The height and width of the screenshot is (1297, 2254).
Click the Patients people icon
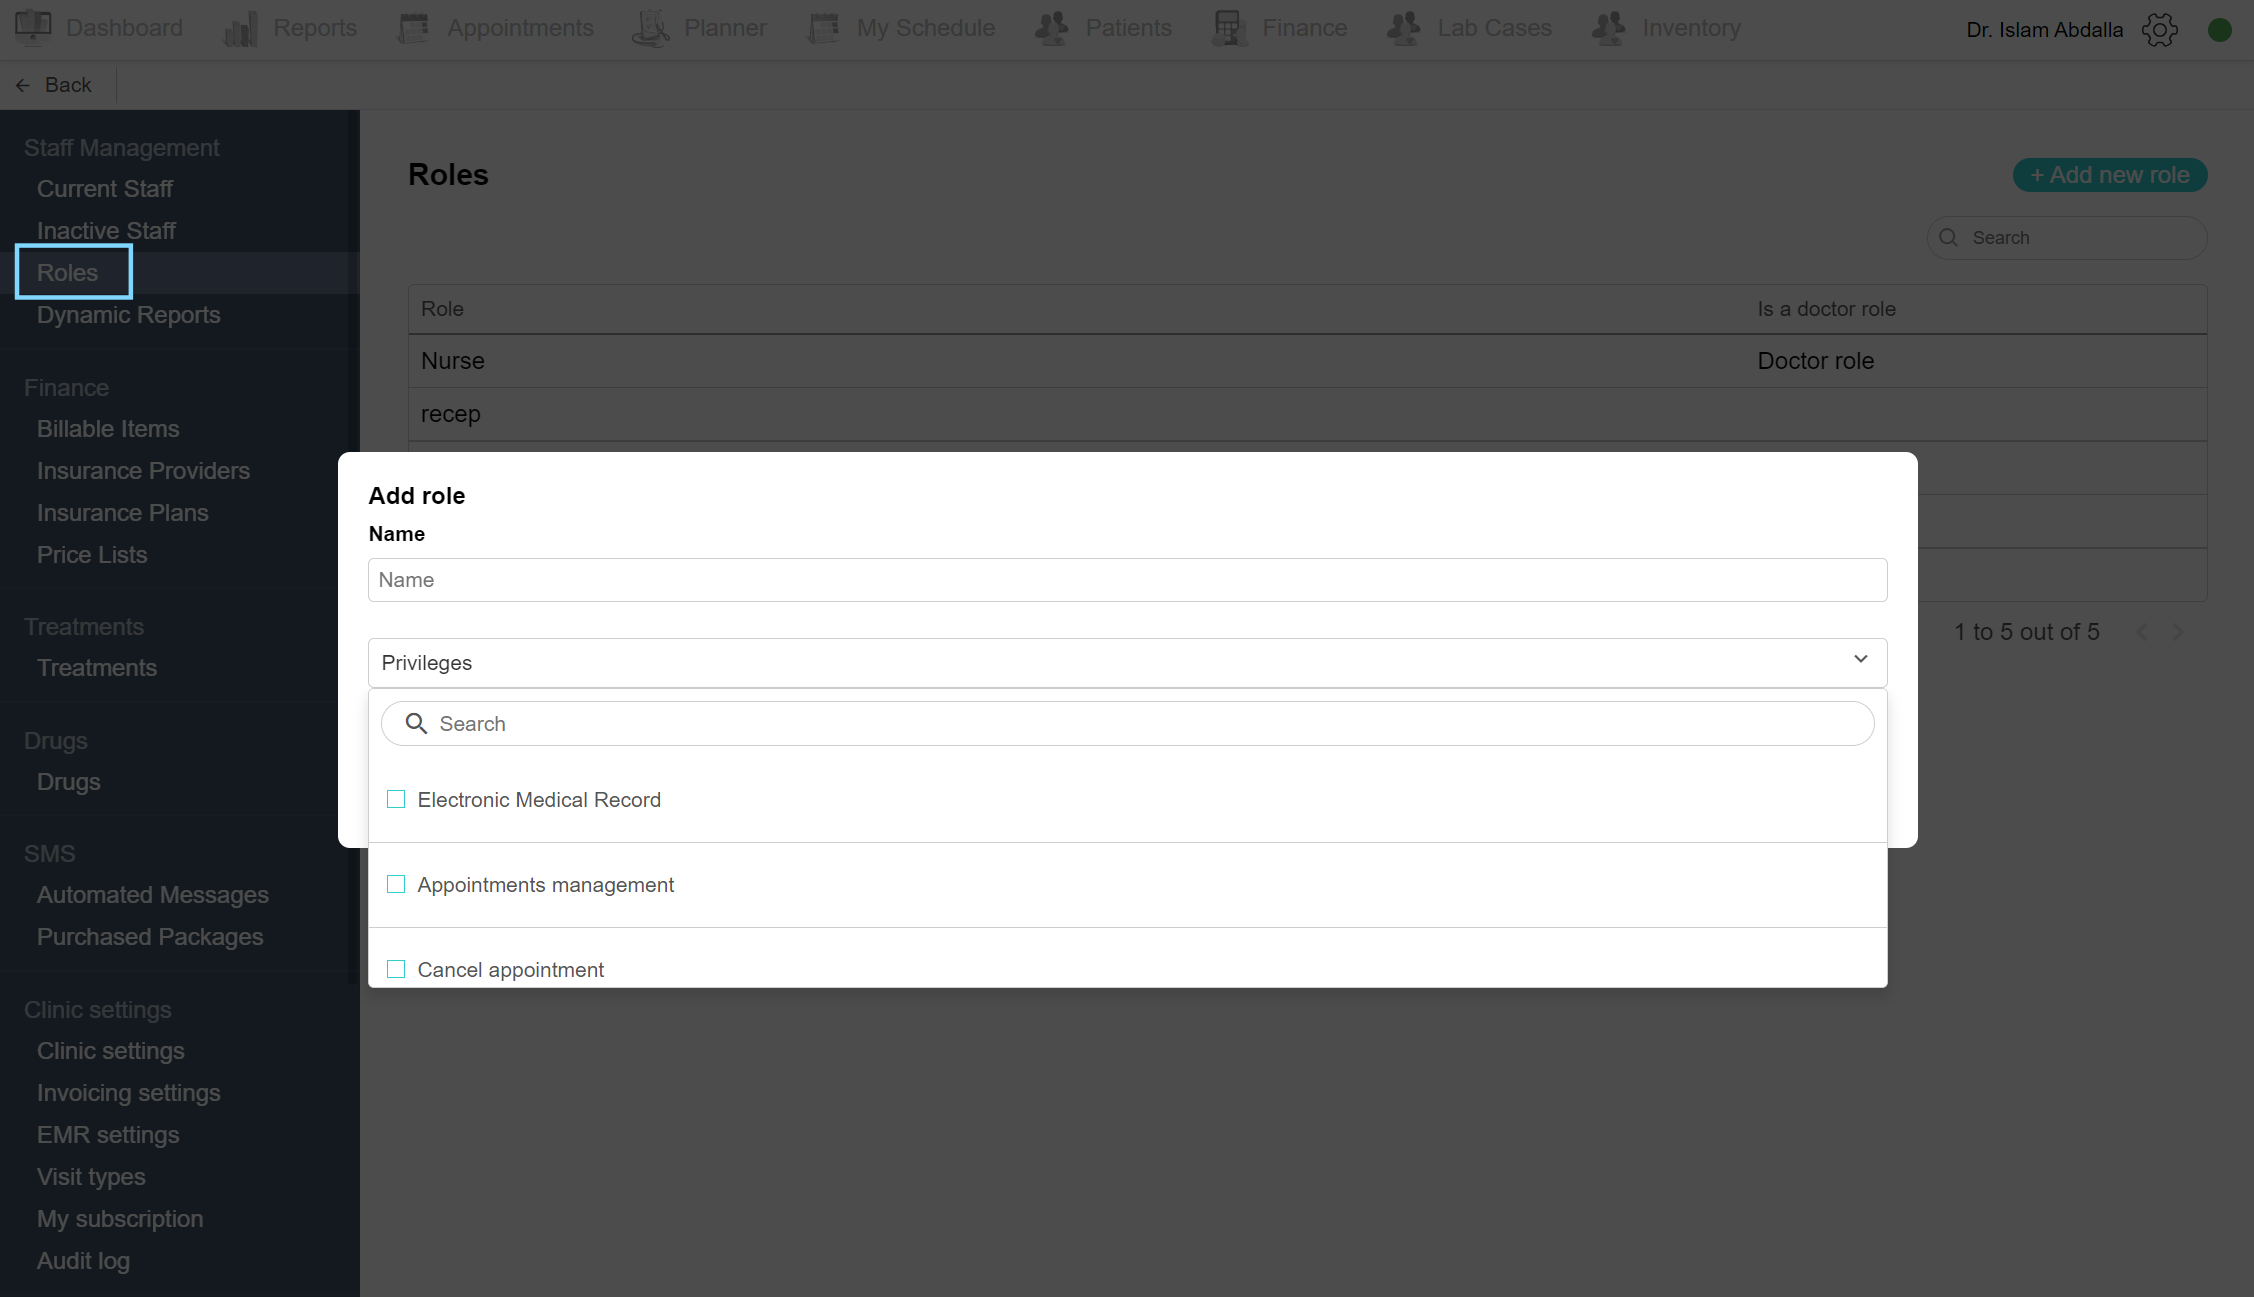[1051, 28]
